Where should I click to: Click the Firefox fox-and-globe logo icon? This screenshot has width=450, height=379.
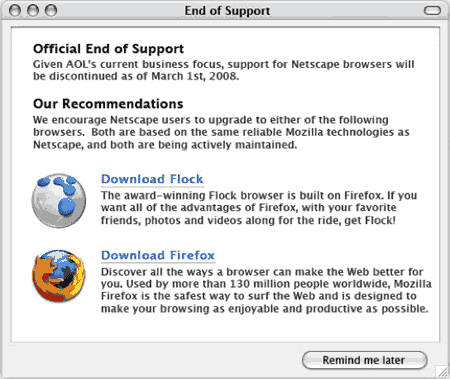(x=59, y=275)
